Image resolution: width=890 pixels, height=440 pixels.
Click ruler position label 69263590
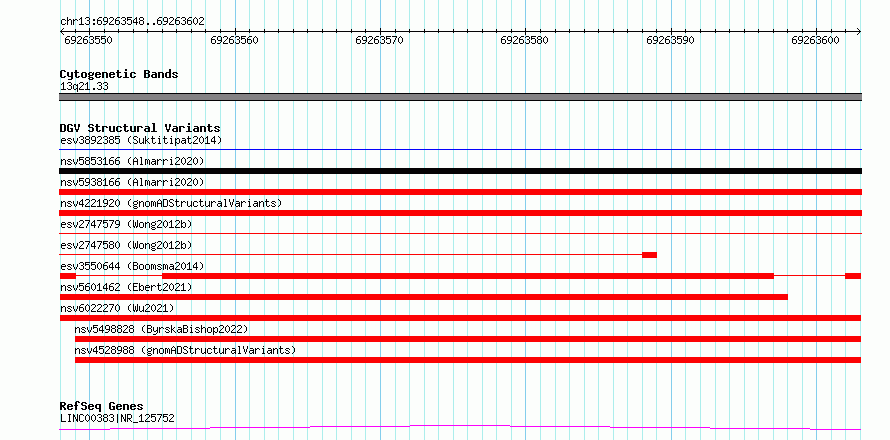pos(670,40)
